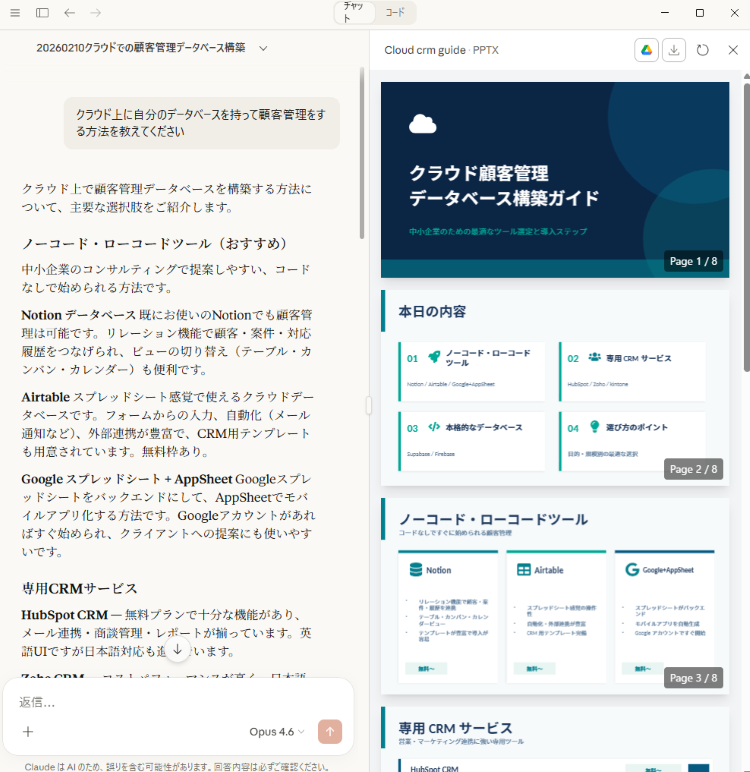Open the hamburger menu
Image resolution: width=750 pixels, height=772 pixels.
tap(15, 13)
